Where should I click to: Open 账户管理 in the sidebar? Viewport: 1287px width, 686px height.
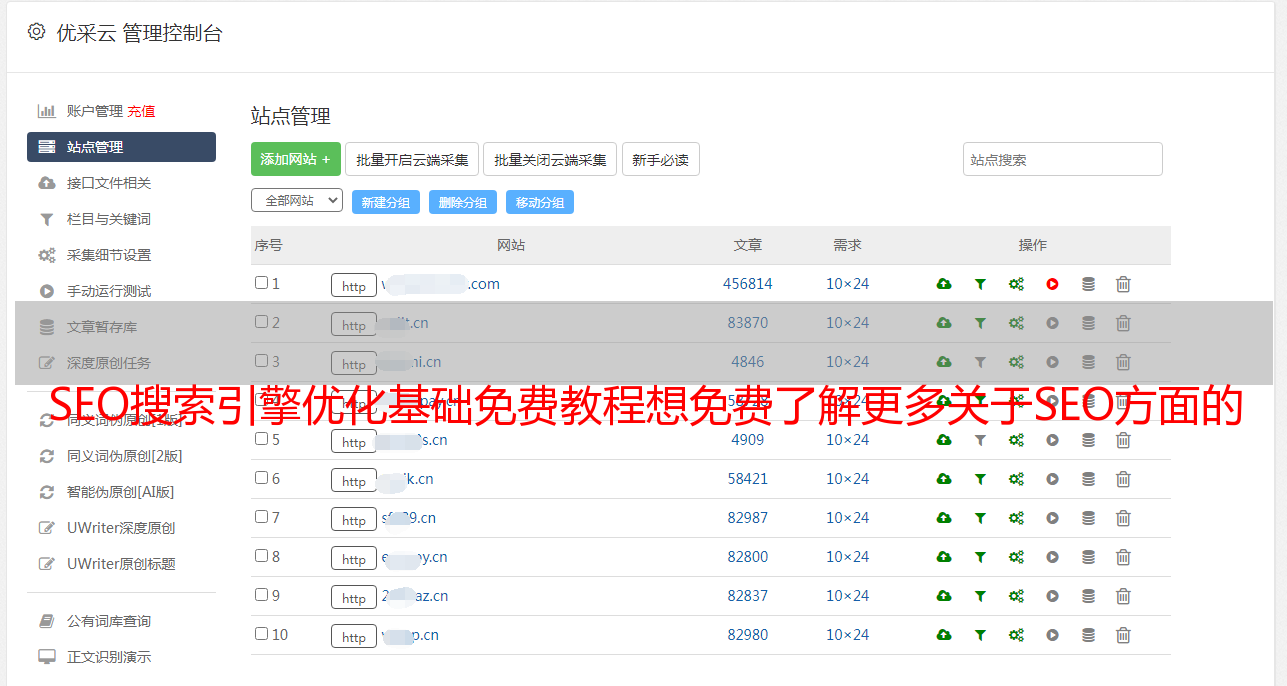[95, 111]
